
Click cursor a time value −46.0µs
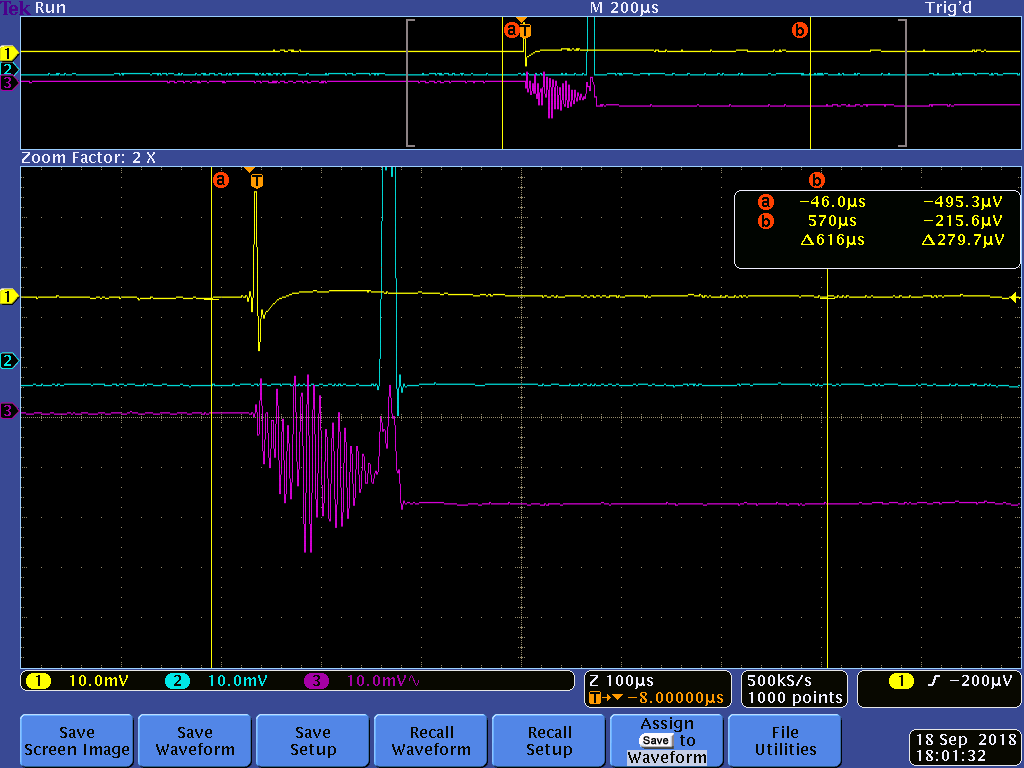coord(832,202)
